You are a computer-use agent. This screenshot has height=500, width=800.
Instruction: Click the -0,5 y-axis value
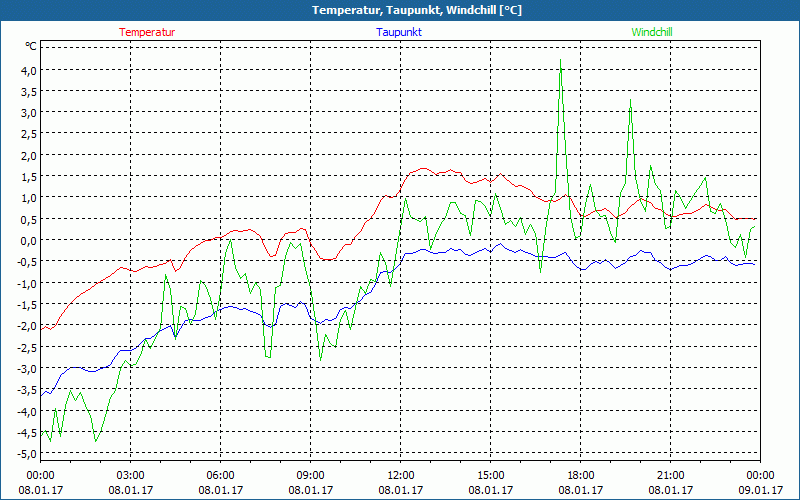pos(28,262)
